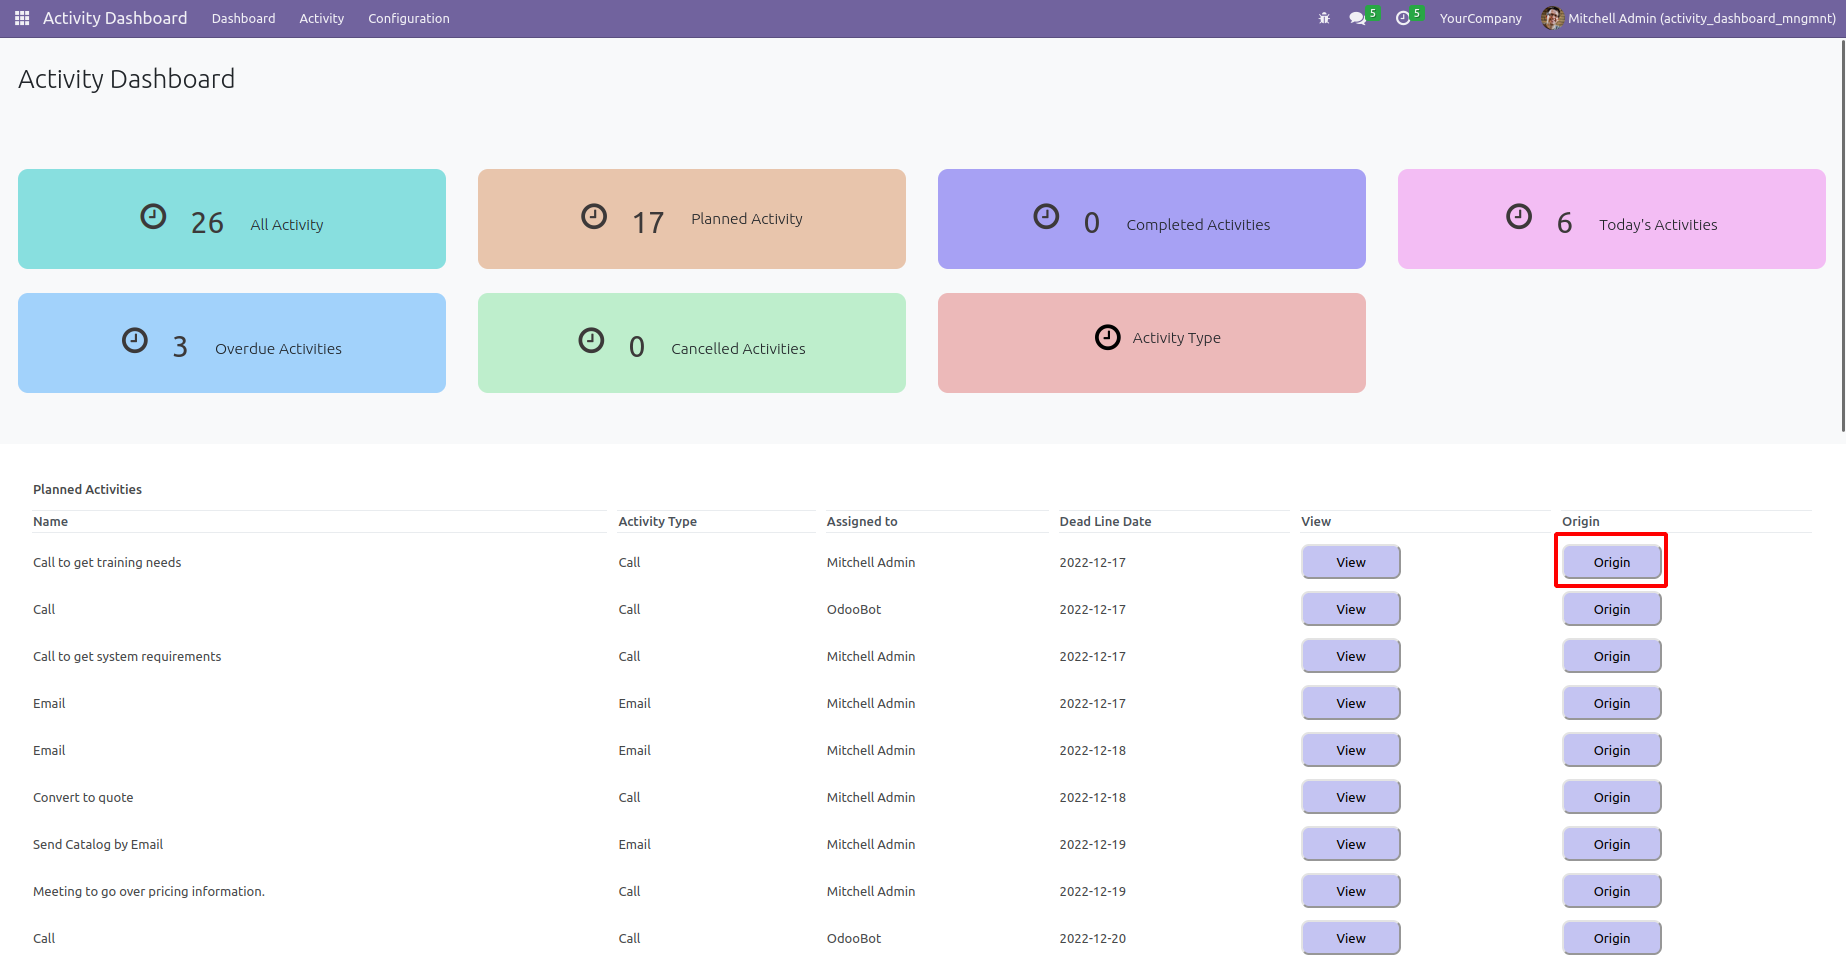The image size is (1846, 966).
Task: Open the conversations chat icon
Action: (x=1357, y=18)
